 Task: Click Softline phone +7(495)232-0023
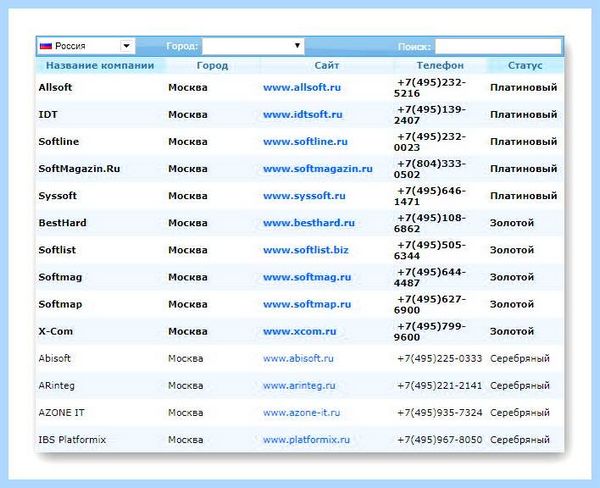point(430,142)
